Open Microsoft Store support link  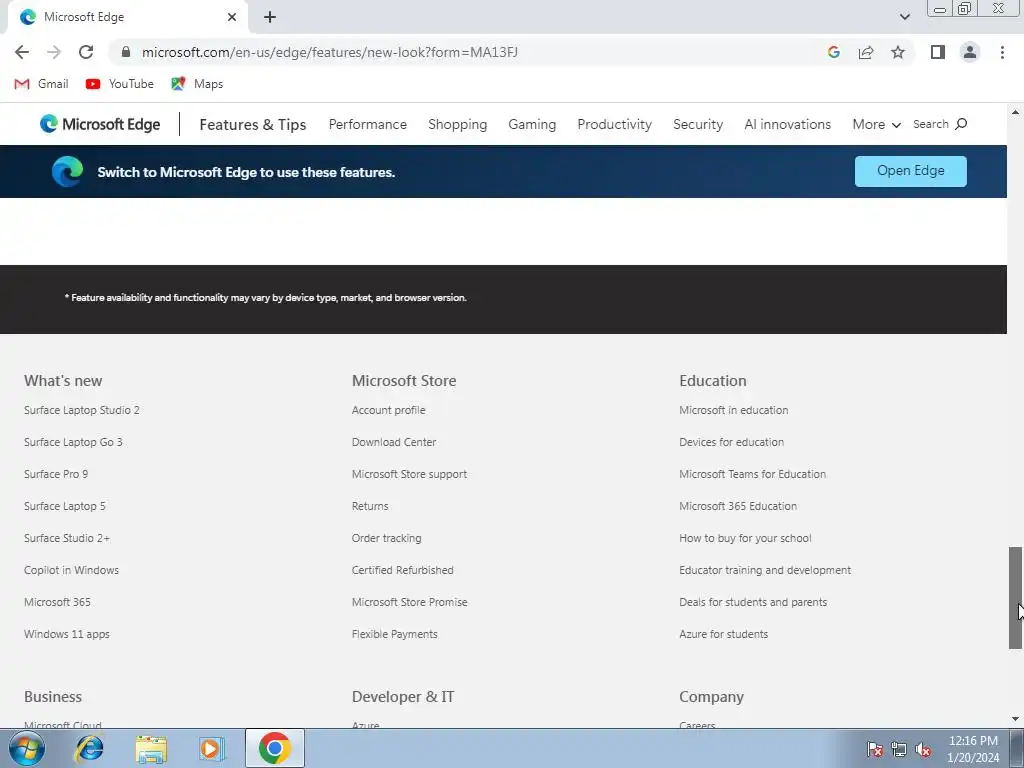coord(409,474)
